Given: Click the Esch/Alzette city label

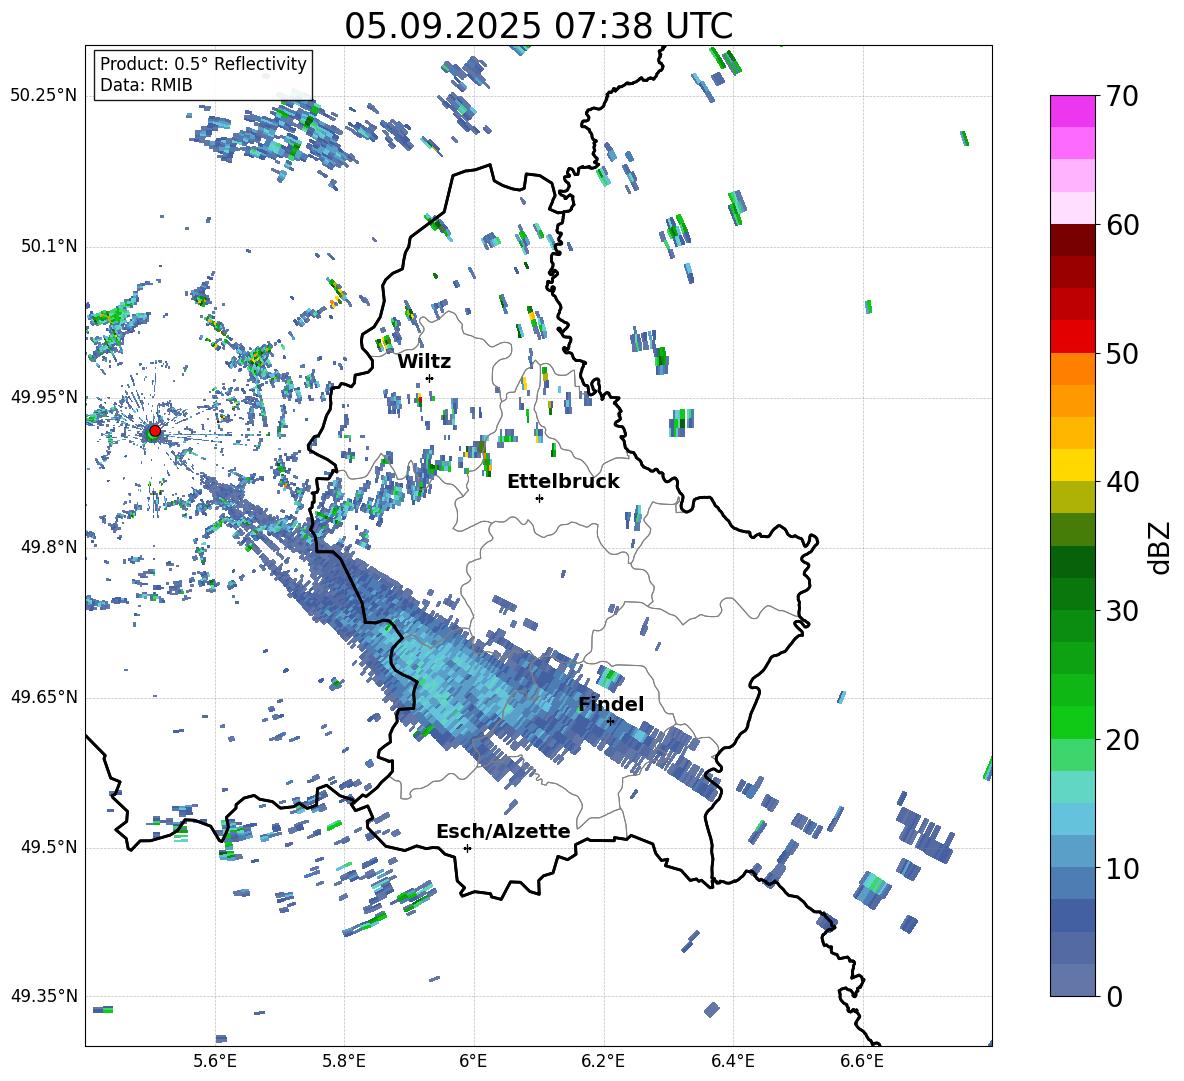Looking at the screenshot, I should pos(503,831).
